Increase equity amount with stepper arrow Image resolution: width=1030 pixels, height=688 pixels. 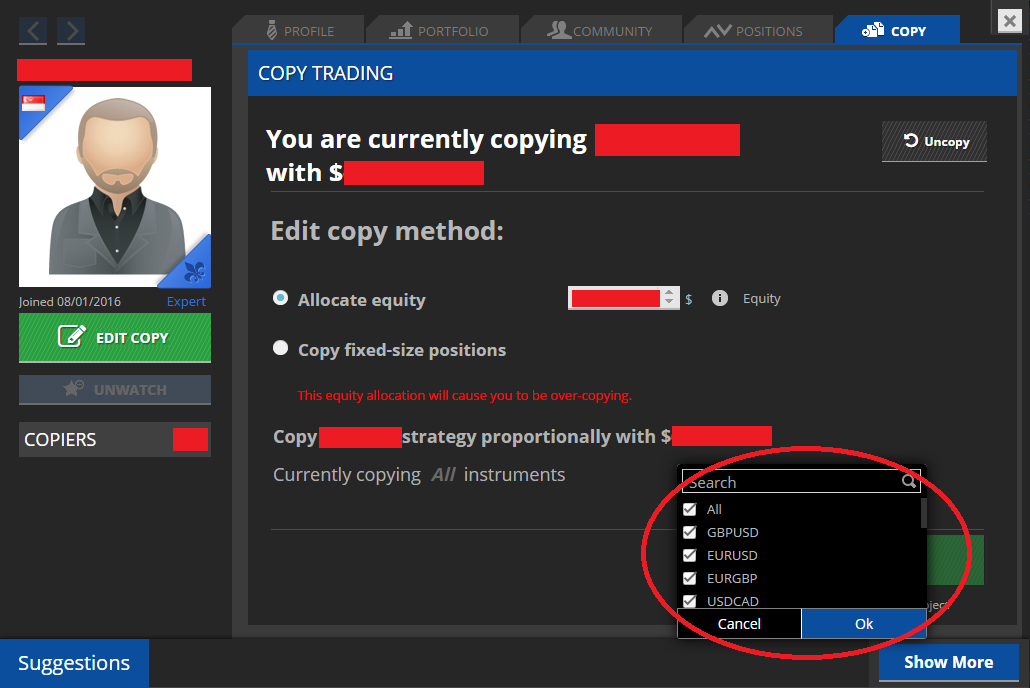click(669, 293)
